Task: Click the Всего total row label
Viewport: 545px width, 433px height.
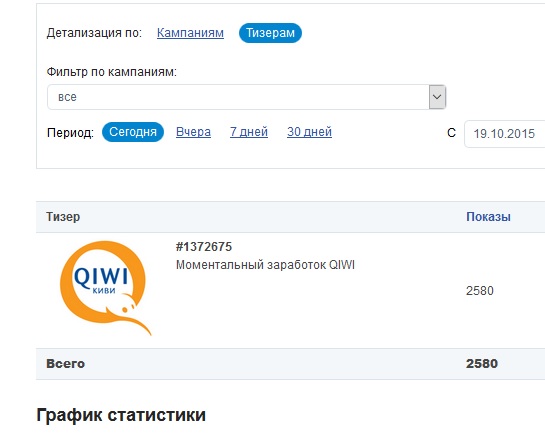Action: tap(65, 364)
